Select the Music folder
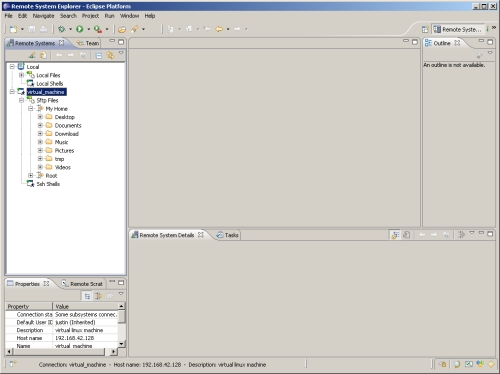 click(x=61, y=142)
